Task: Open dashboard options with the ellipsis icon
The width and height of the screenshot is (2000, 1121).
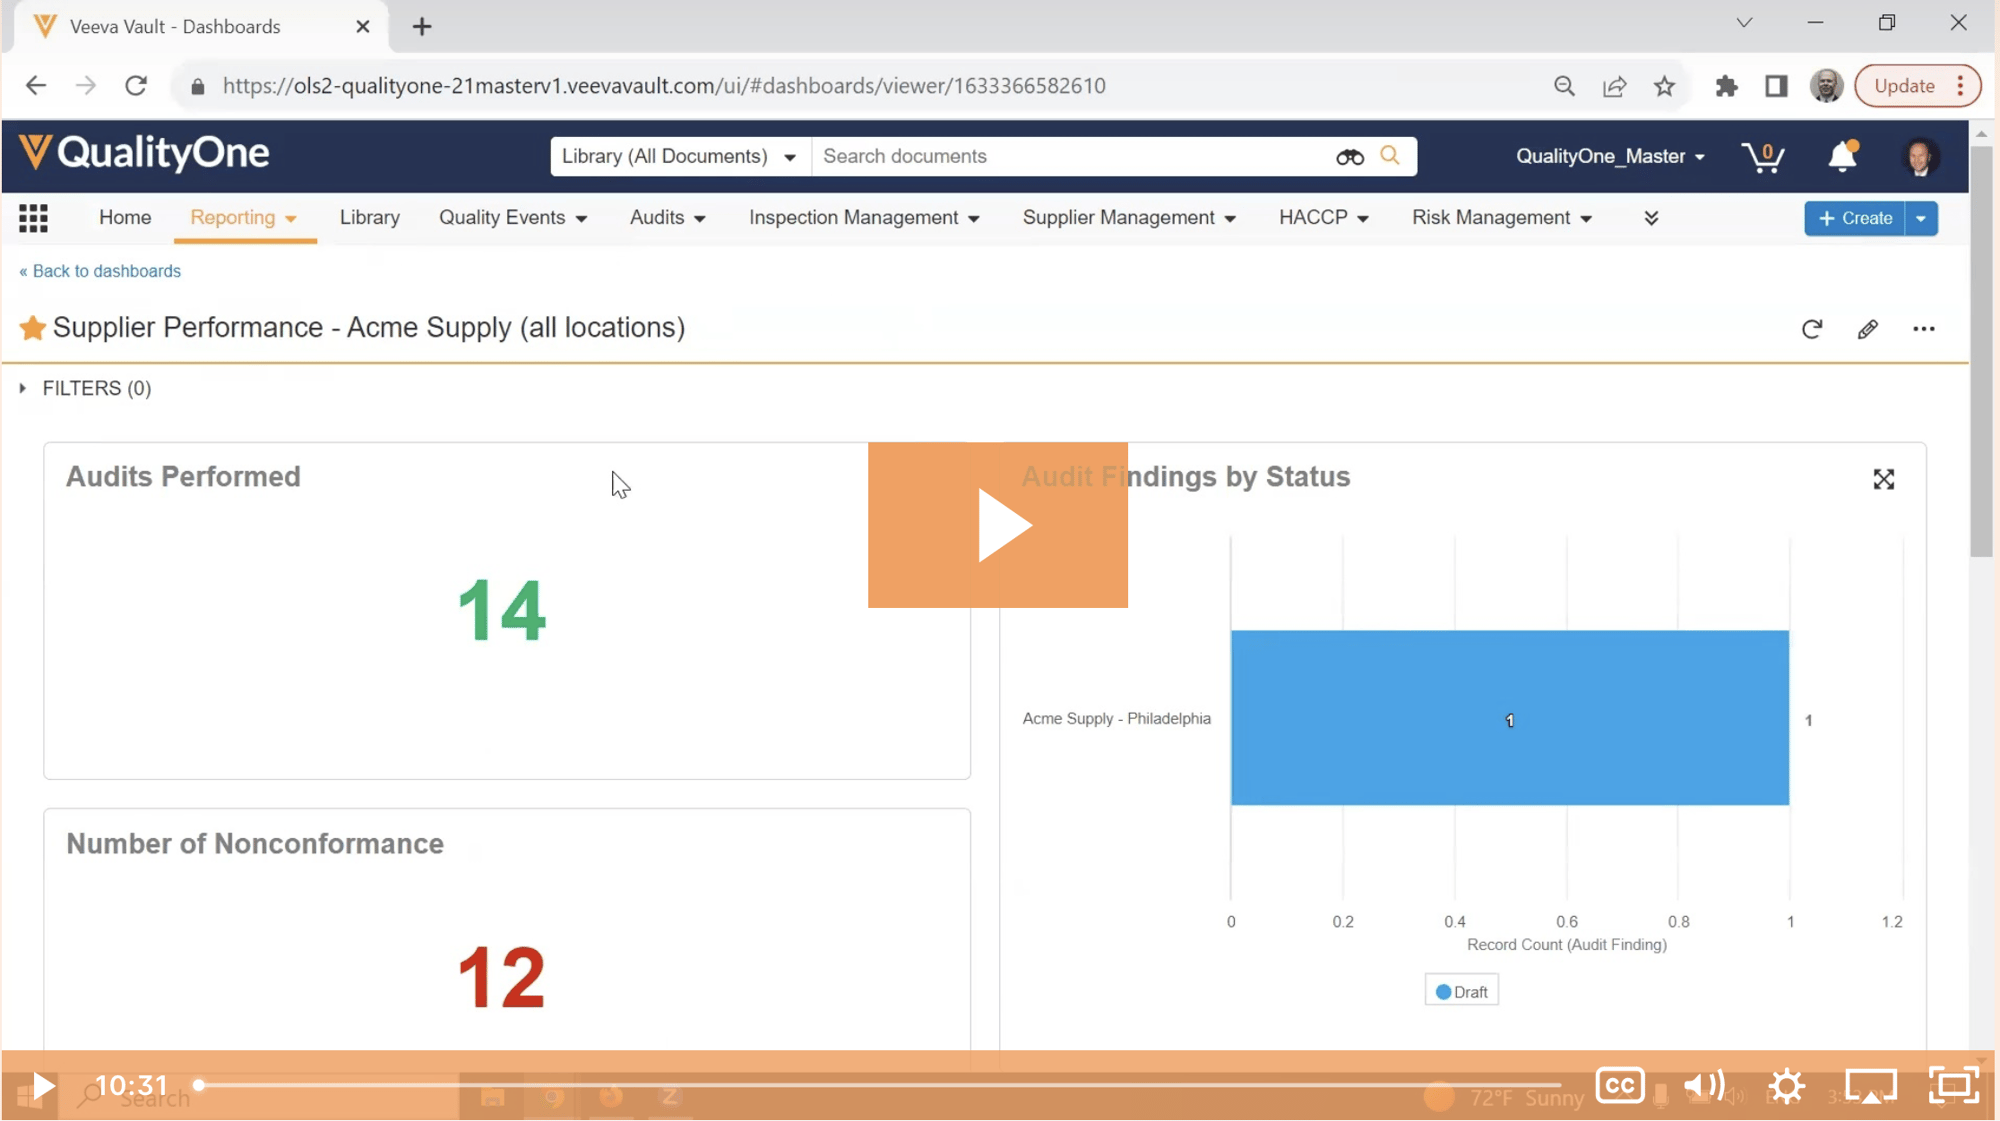Action: (x=1924, y=329)
